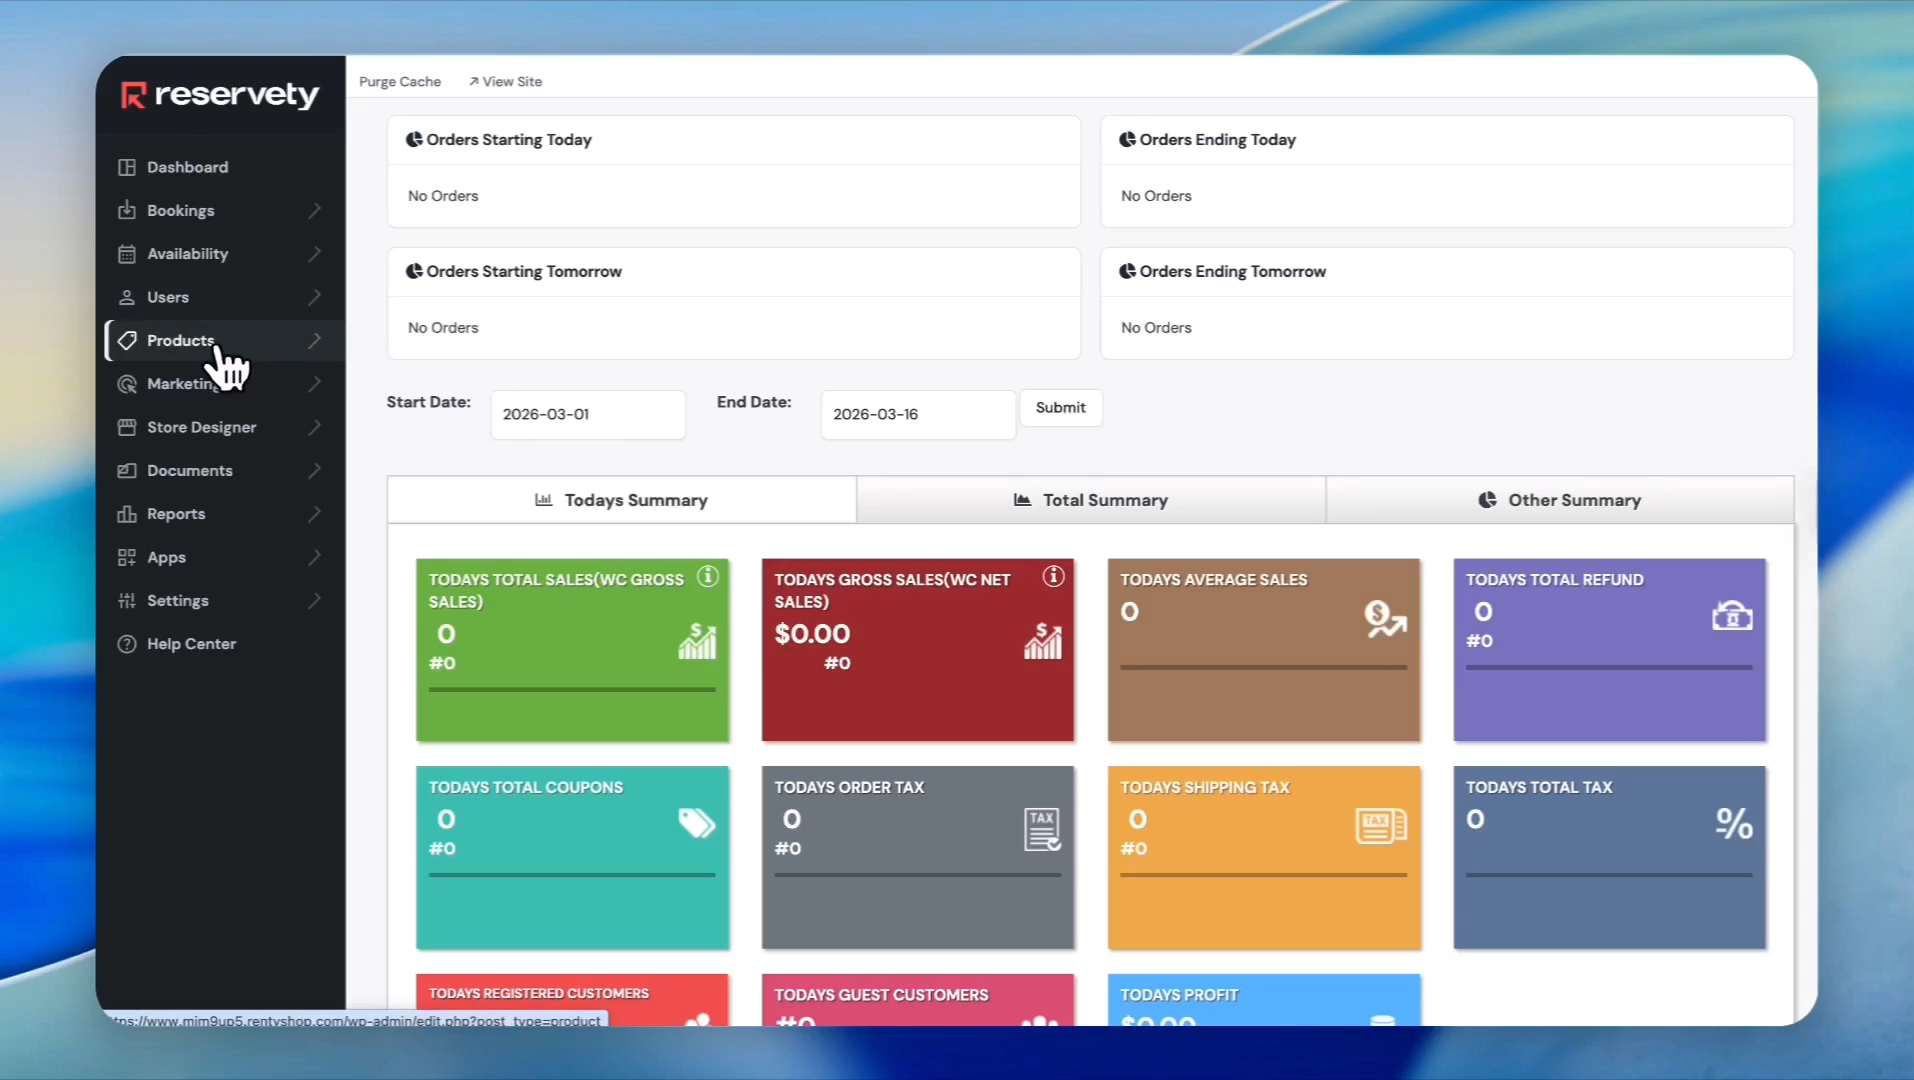Expand the Users submenu arrow
1914x1080 pixels.
[315, 297]
